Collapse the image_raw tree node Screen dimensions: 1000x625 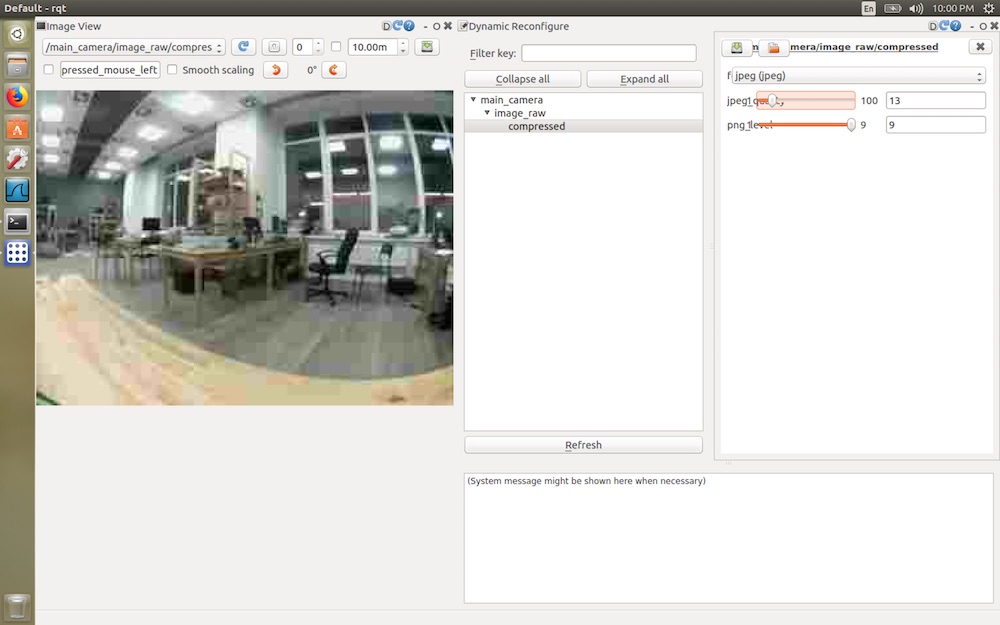[x=488, y=111]
